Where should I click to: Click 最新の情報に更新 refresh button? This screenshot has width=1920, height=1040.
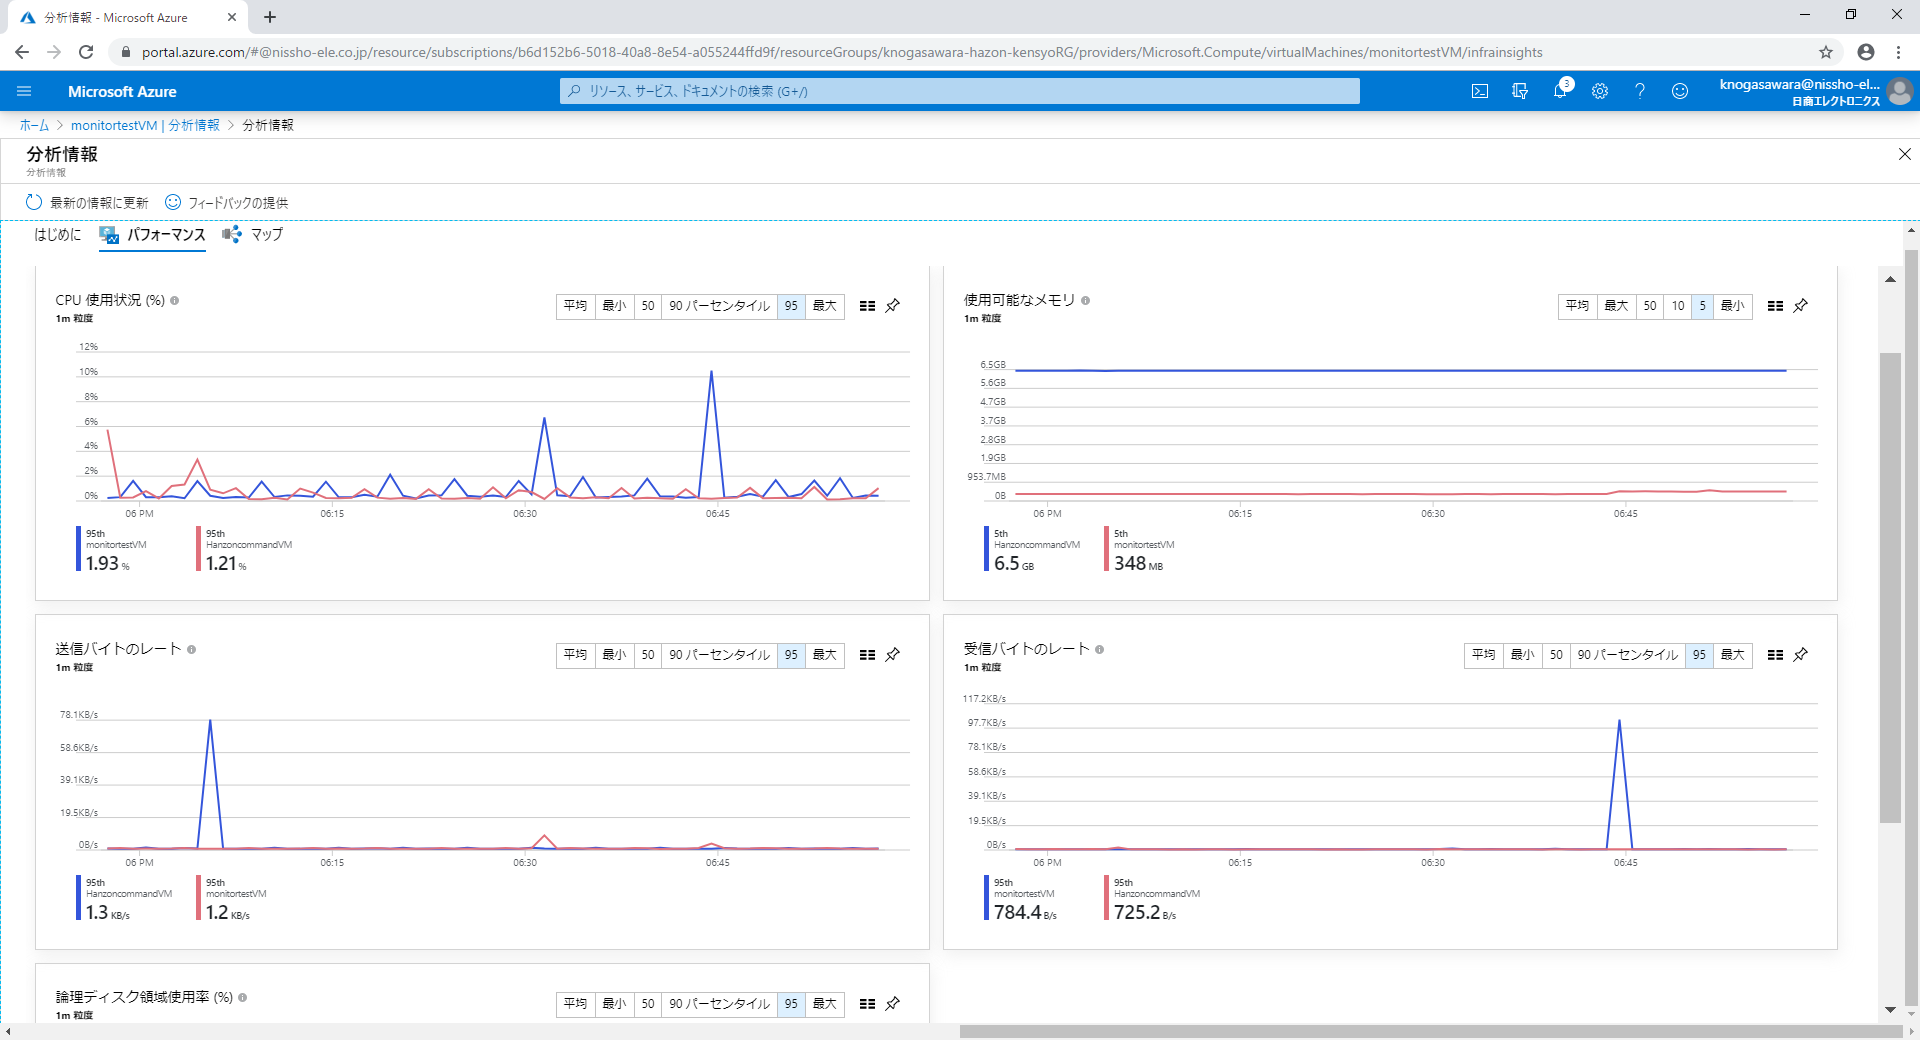pyautogui.click(x=88, y=202)
